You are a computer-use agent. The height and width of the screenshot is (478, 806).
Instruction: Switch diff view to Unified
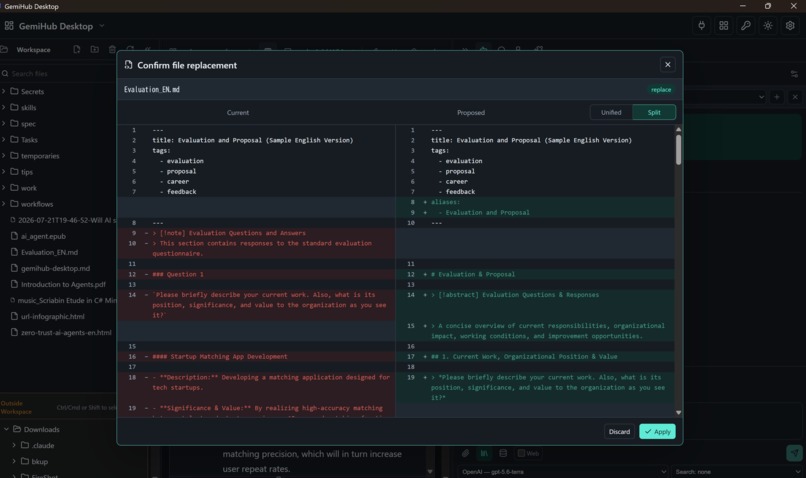611,112
